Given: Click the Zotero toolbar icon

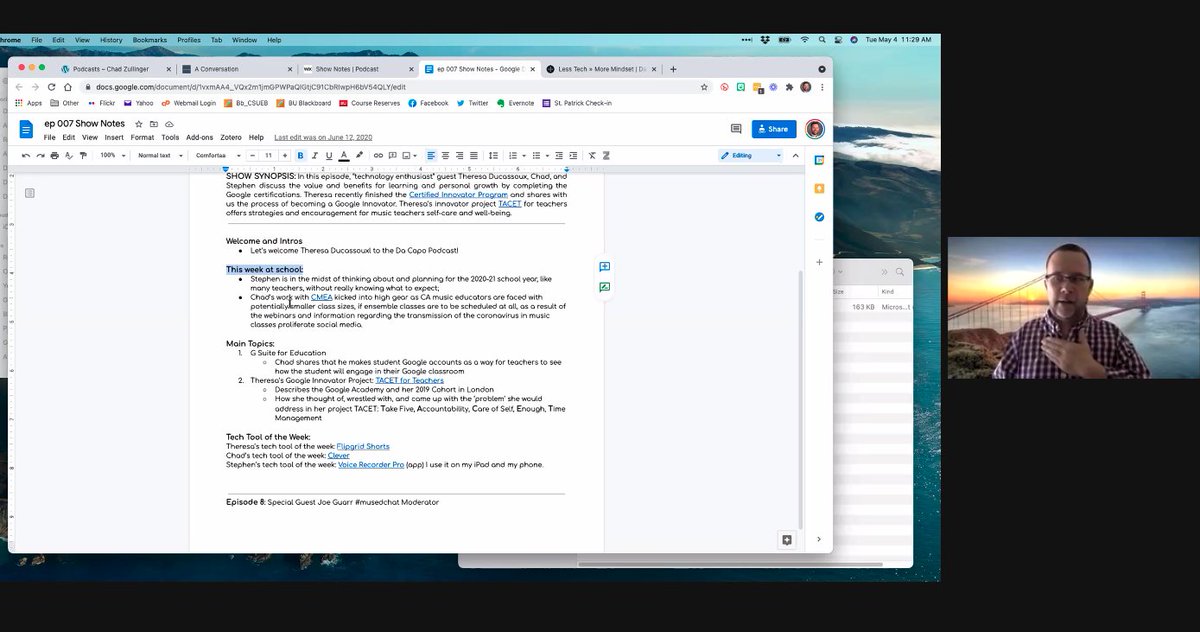Looking at the screenshot, I should pyautogui.click(x=606, y=156).
